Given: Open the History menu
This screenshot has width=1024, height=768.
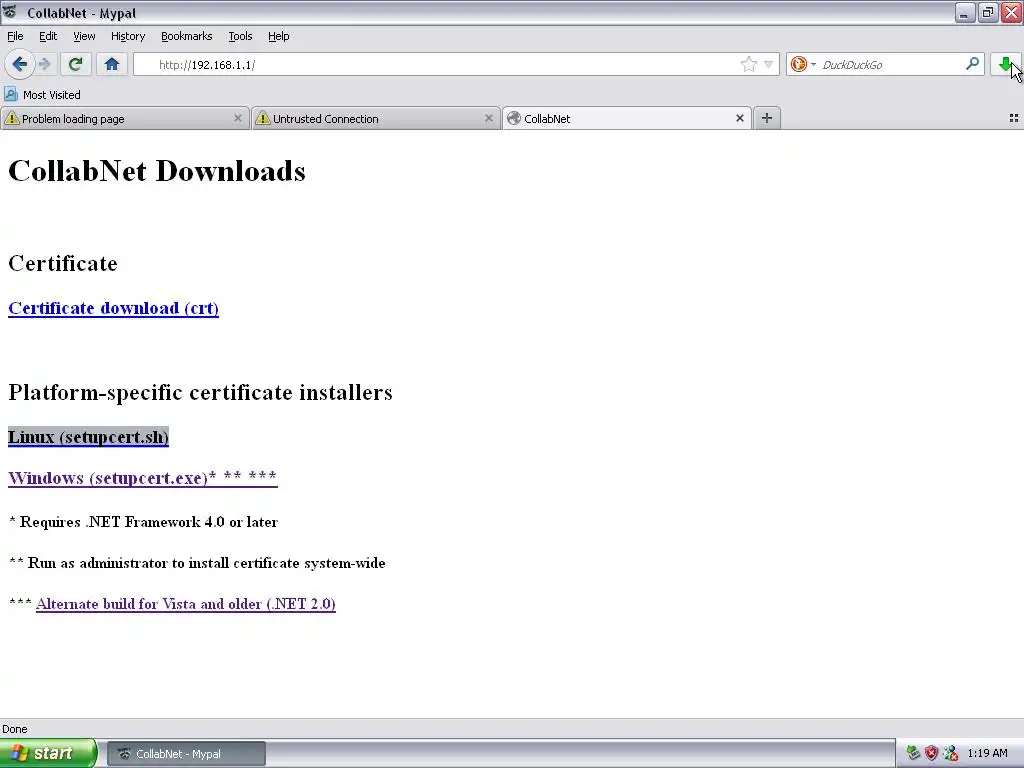Looking at the screenshot, I should (127, 36).
